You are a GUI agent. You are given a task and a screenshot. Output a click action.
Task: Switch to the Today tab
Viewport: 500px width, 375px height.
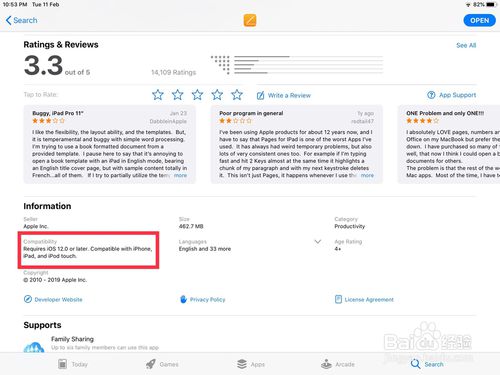(73, 364)
